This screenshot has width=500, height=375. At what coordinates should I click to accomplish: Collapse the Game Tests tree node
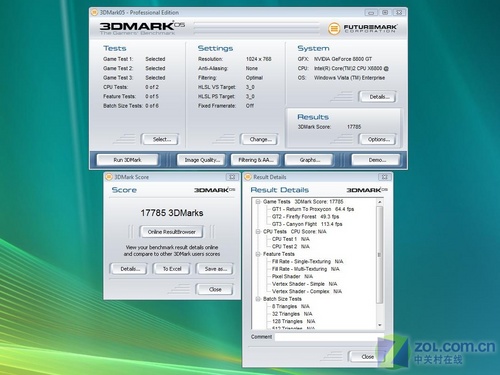tap(258, 202)
